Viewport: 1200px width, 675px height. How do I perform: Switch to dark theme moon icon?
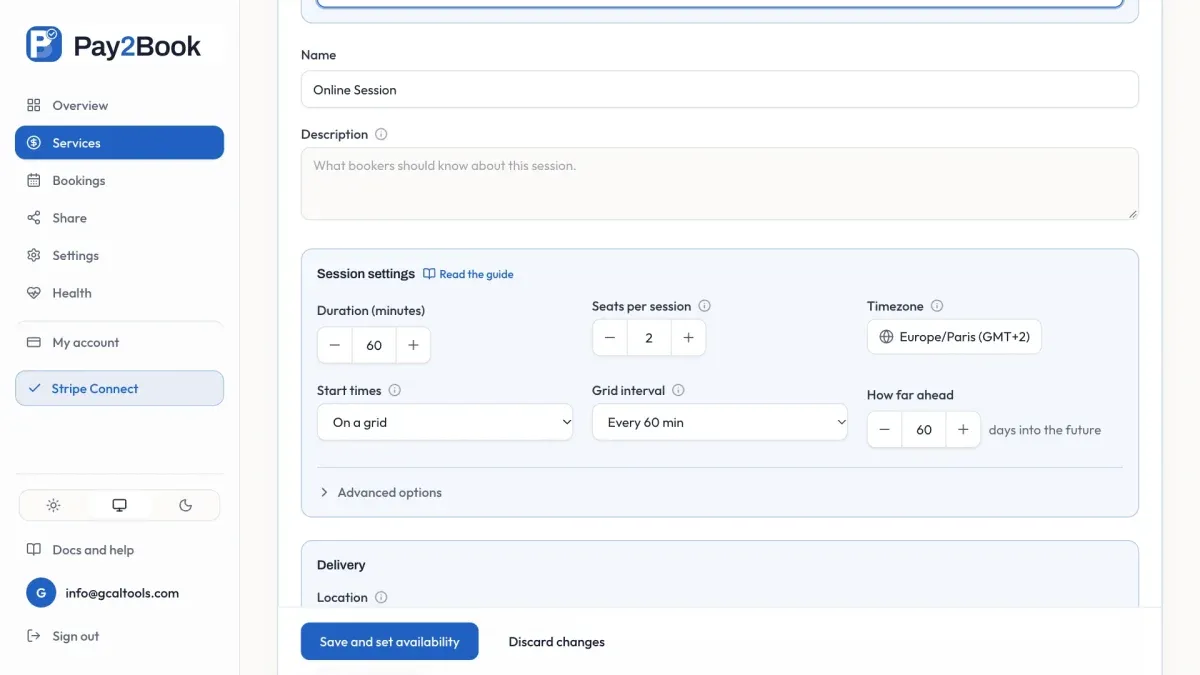185,505
